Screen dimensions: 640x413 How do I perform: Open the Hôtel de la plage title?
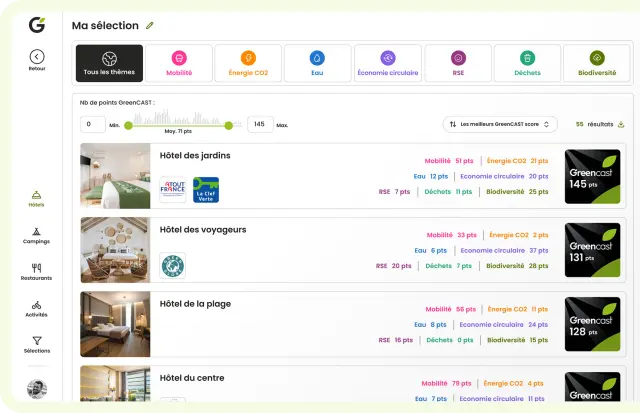click(195, 304)
